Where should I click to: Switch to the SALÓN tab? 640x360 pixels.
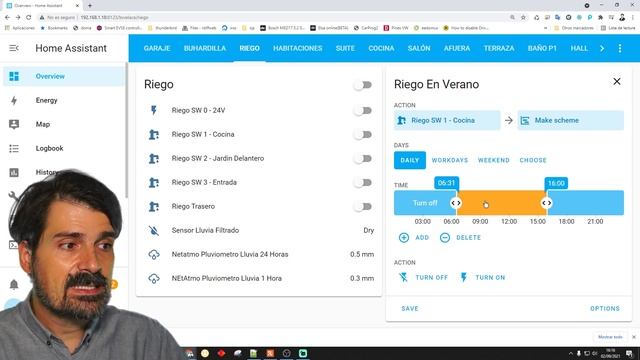419,48
